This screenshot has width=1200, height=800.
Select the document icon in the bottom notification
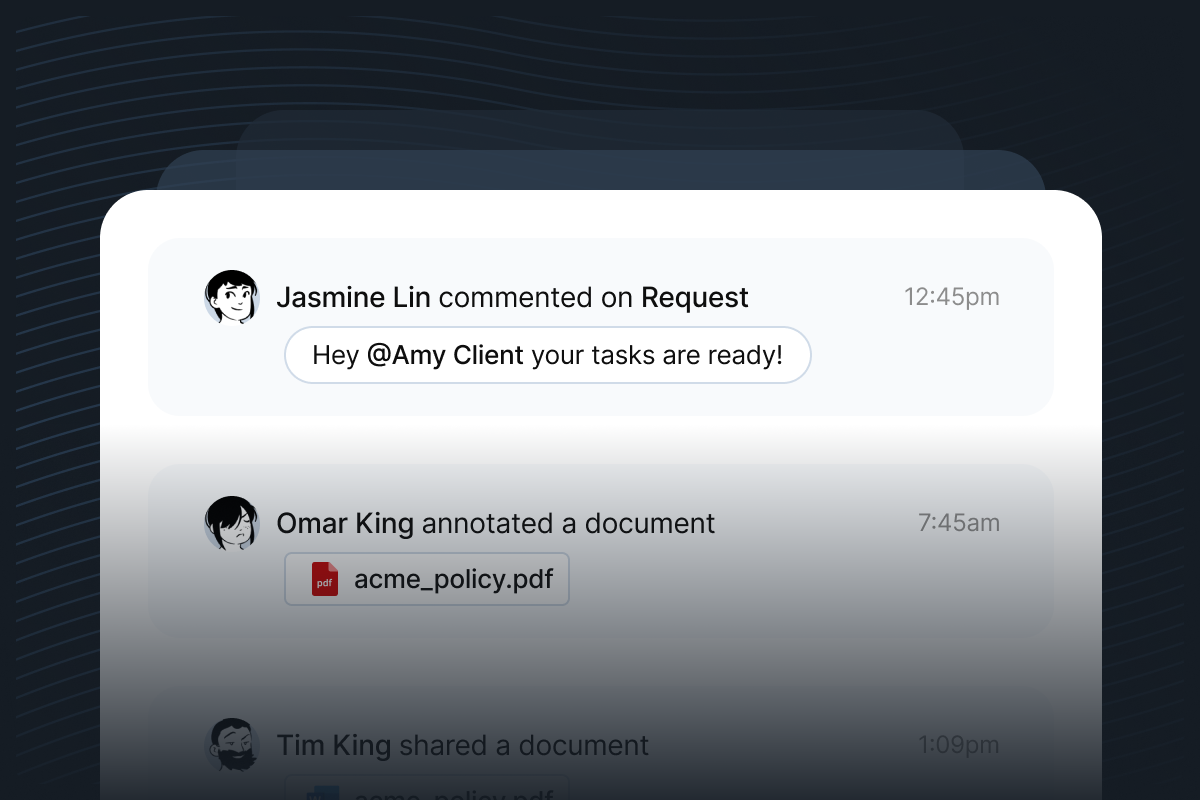(322, 795)
